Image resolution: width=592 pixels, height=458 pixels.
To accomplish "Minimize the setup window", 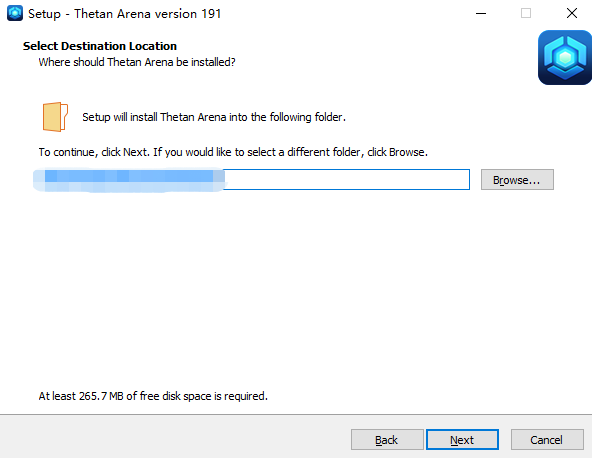I will (481, 13).
